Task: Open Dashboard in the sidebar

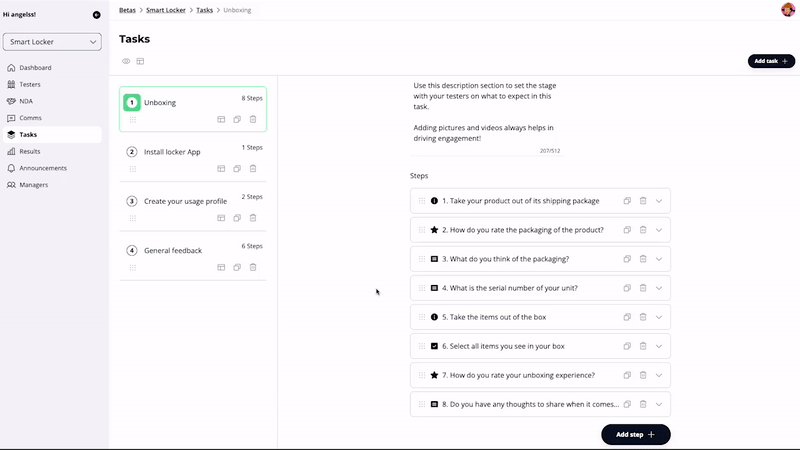Action: pos(52,68)
